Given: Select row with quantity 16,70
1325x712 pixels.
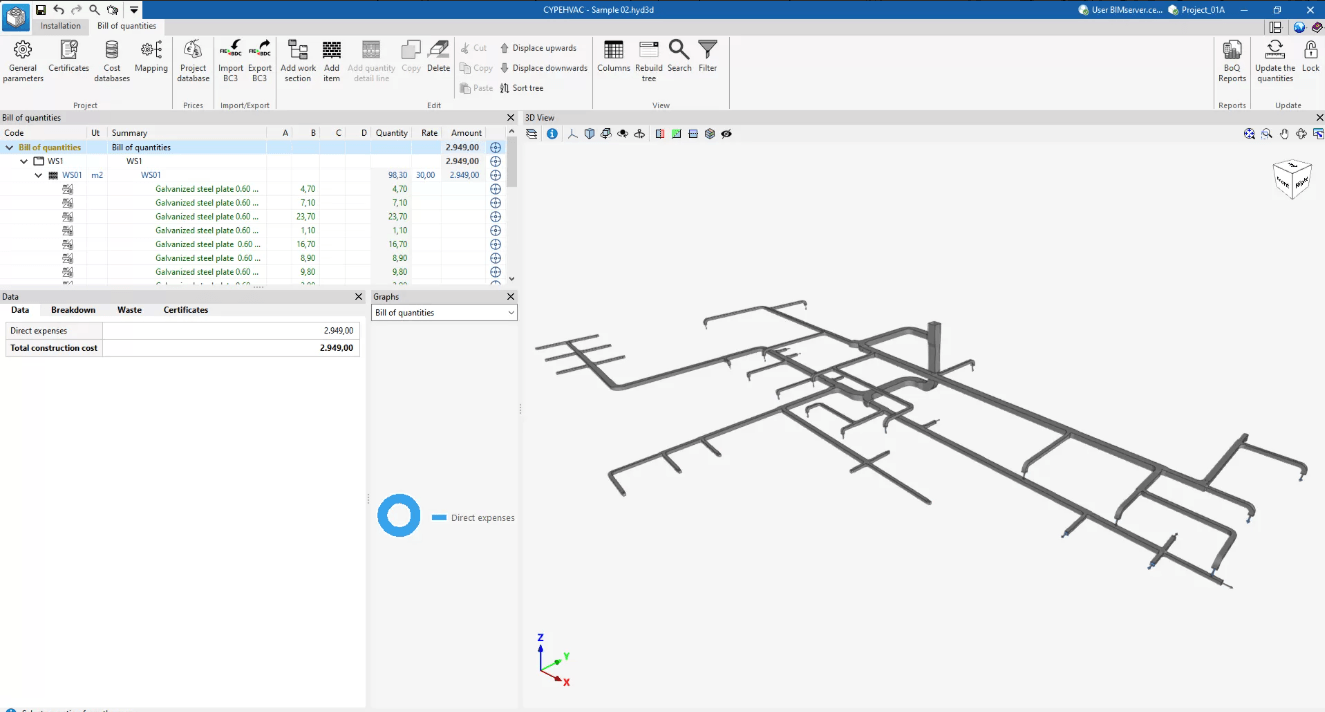Looking at the screenshot, I should pyautogui.click(x=252, y=244).
